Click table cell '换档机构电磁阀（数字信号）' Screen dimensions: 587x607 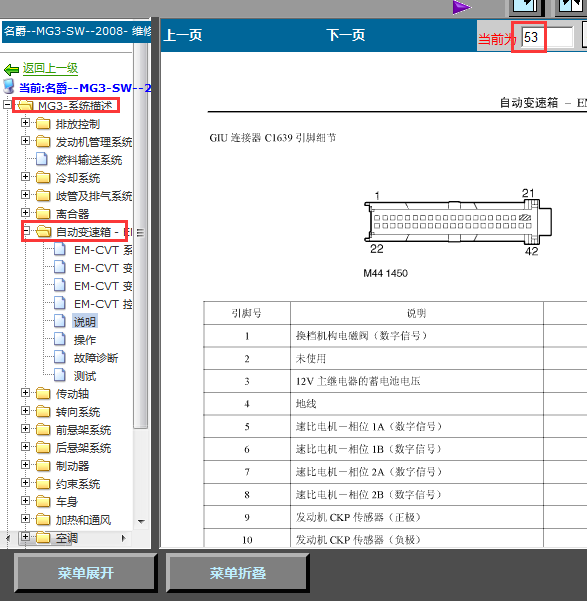[x=417, y=336]
